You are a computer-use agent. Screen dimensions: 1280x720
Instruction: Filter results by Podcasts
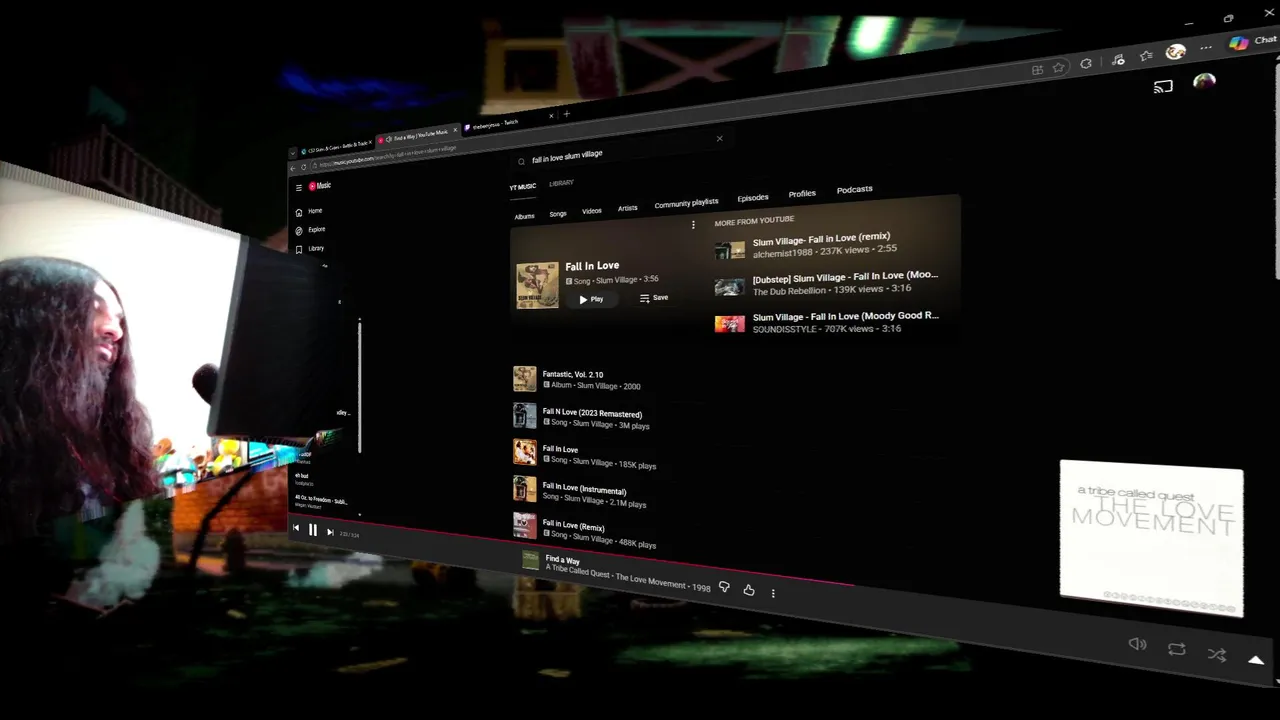point(855,189)
